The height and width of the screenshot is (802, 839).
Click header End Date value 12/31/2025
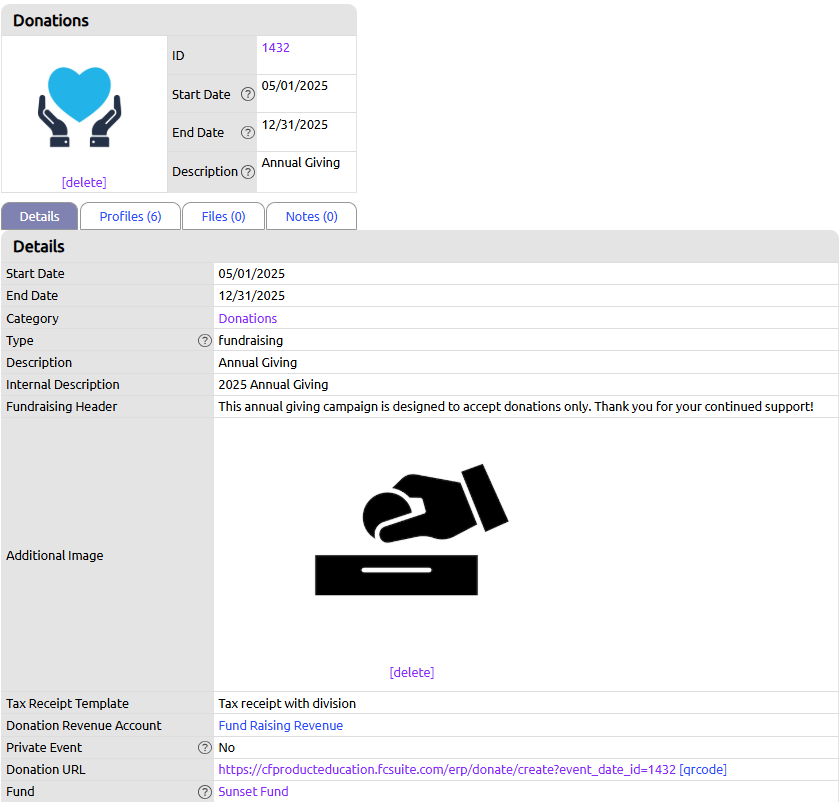point(294,125)
